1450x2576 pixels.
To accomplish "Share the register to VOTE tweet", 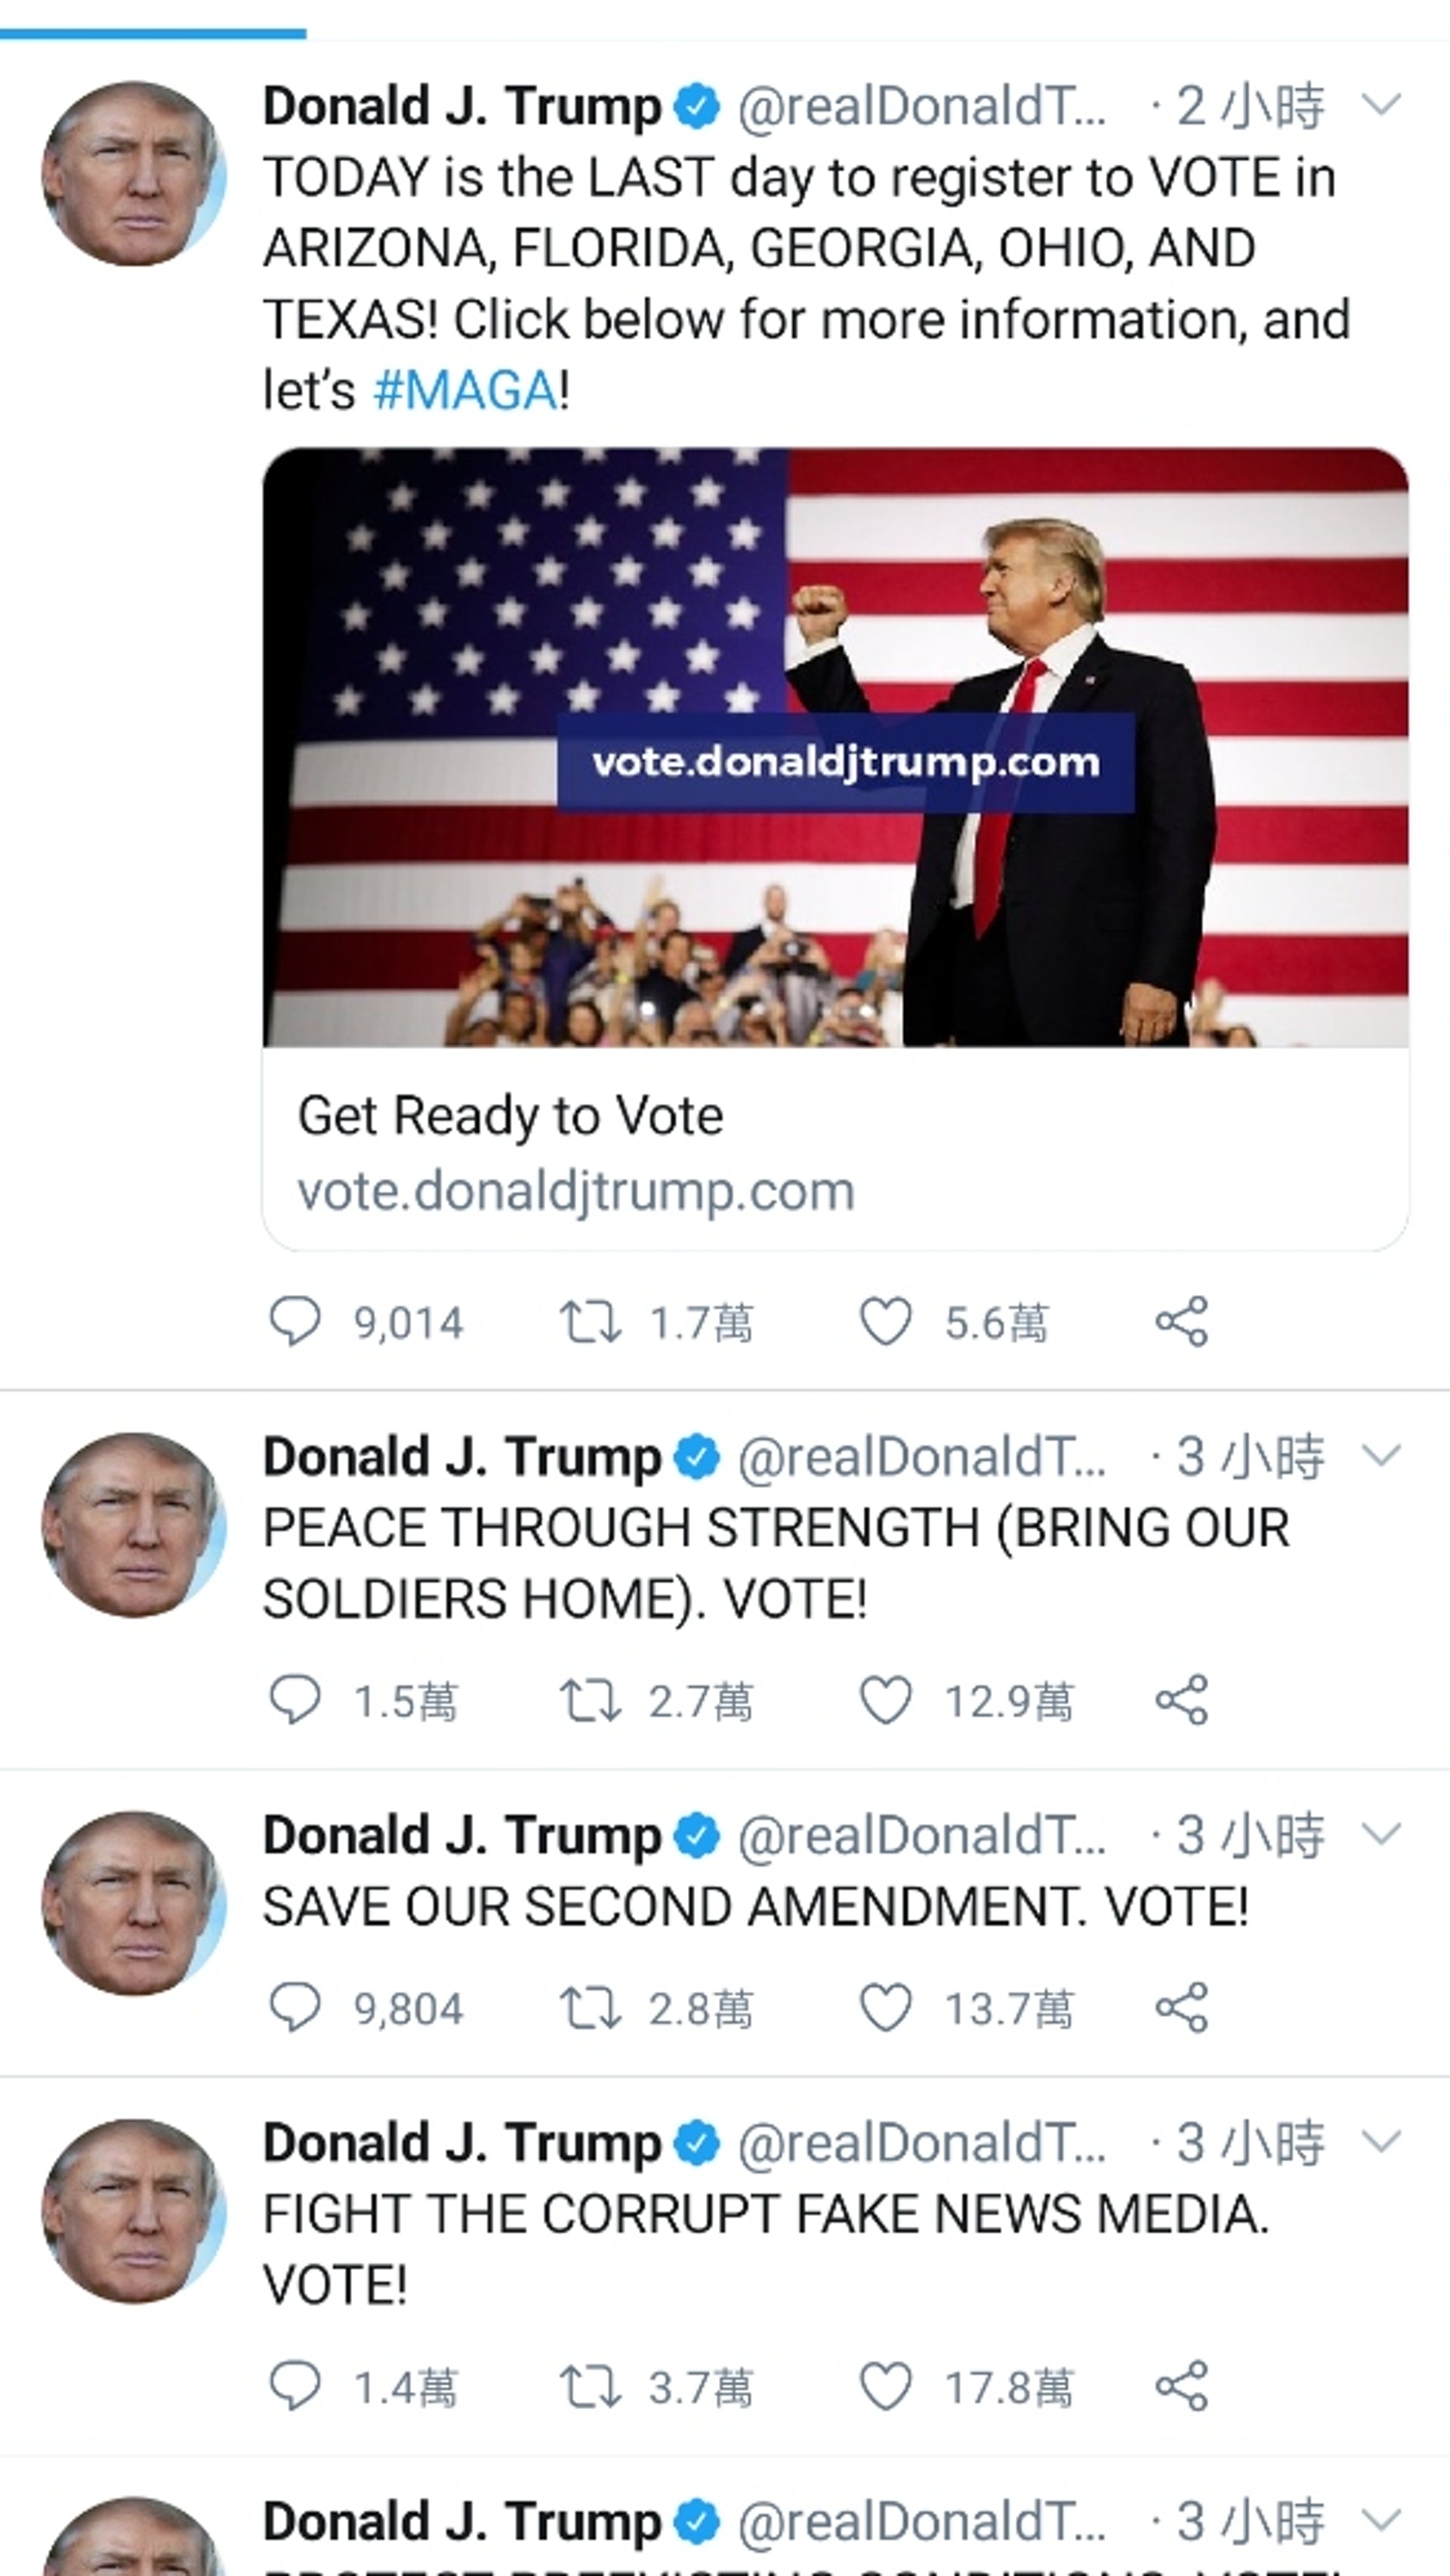I will point(1182,1322).
